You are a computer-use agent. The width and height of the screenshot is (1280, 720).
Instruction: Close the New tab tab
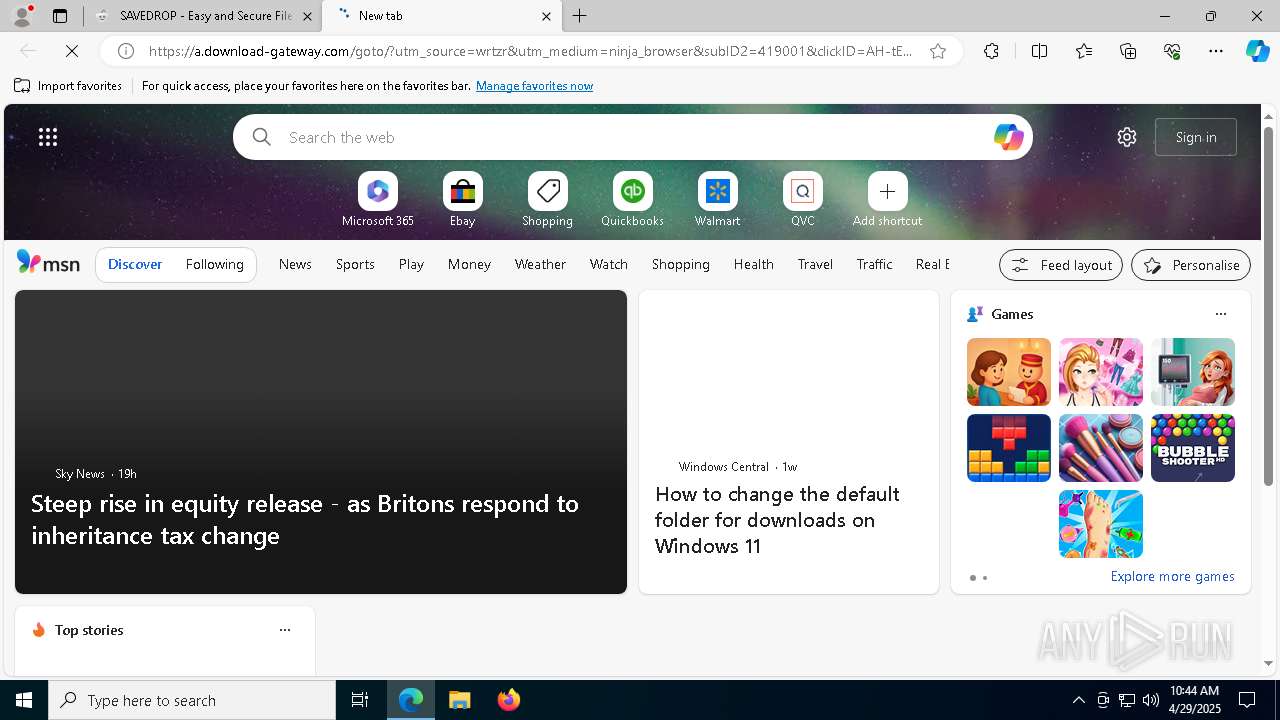click(x=546, y=16)
